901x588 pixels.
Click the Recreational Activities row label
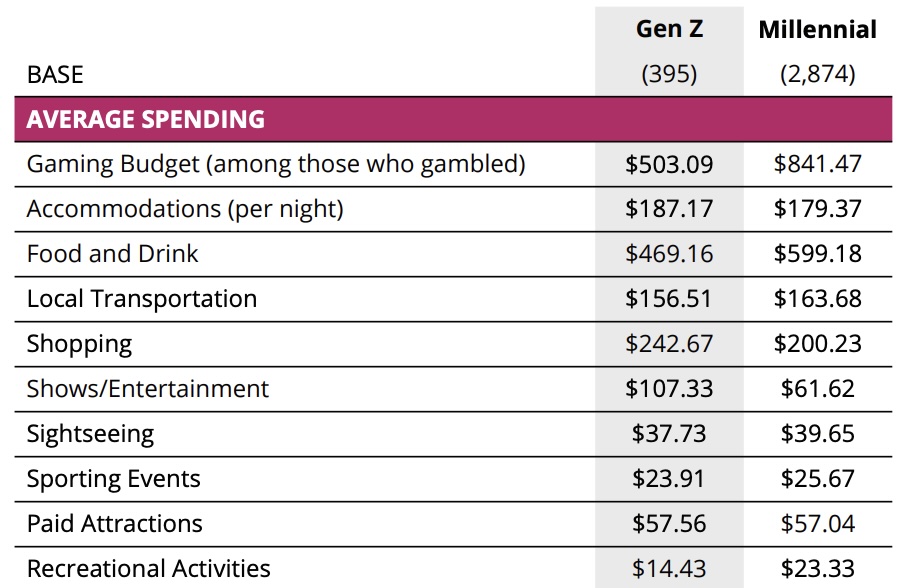click(x=149, y=569)
